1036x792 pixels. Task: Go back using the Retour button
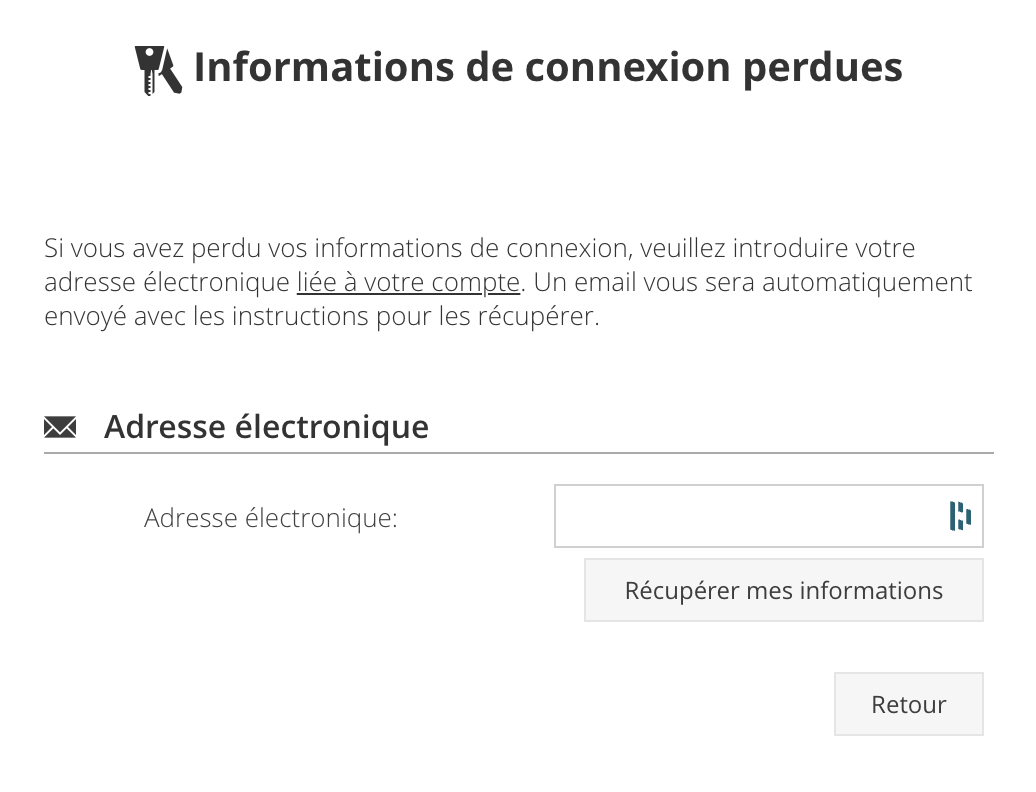[x=908, y=704]
